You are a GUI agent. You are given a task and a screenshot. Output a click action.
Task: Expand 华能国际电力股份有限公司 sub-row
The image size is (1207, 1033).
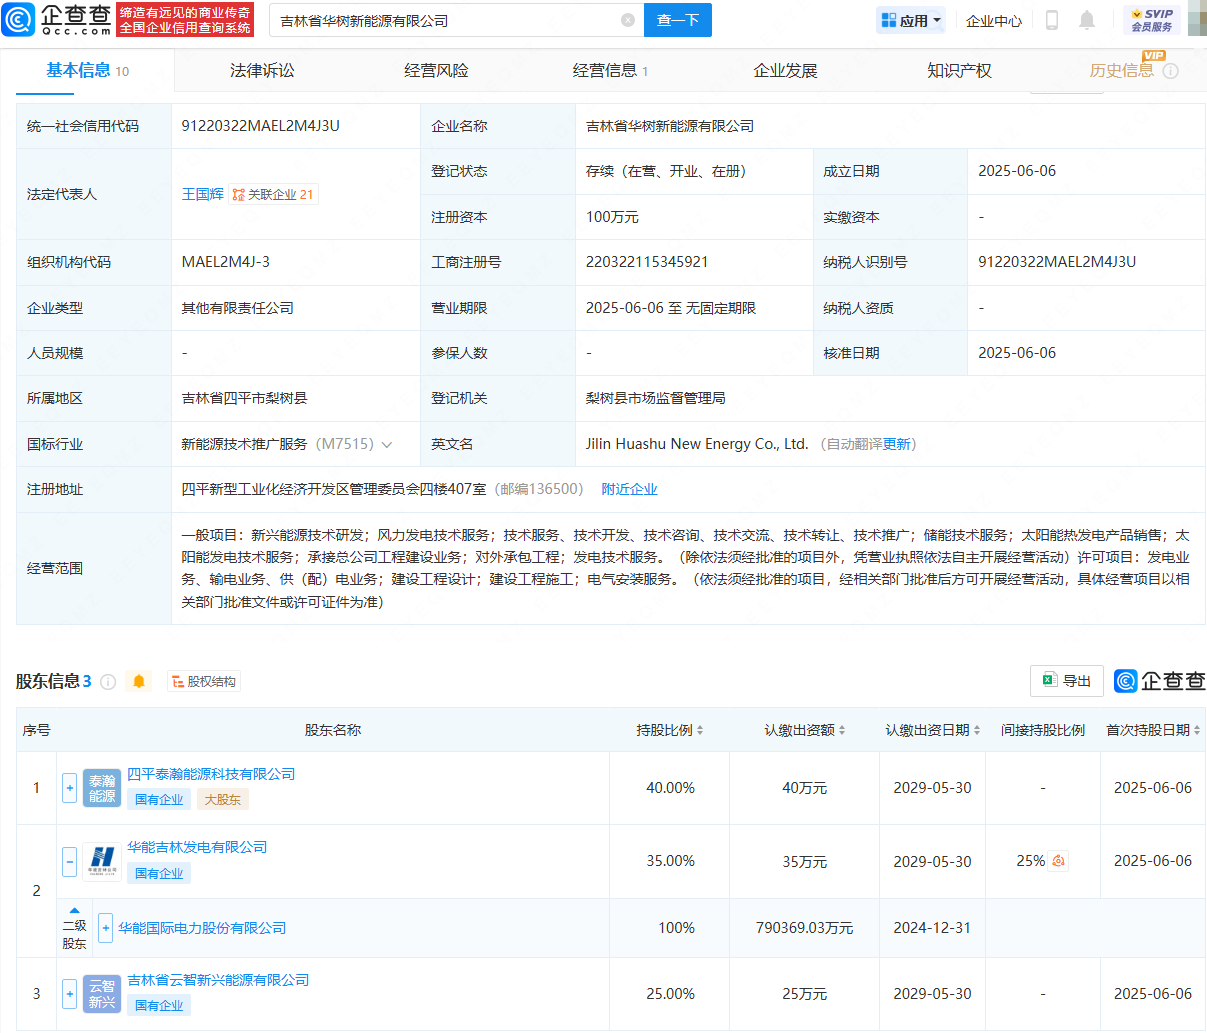click(x=106, y=928)
